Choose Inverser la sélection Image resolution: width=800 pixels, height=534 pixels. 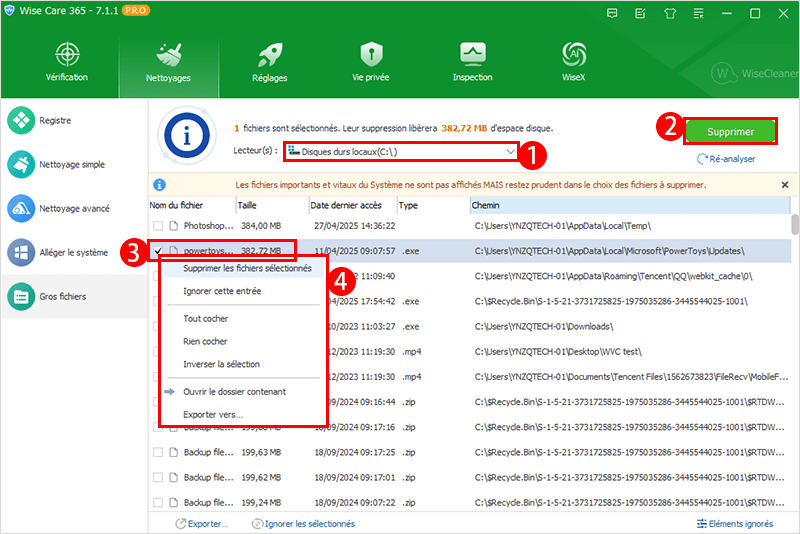pyautogui.click(x=221, y=364)
